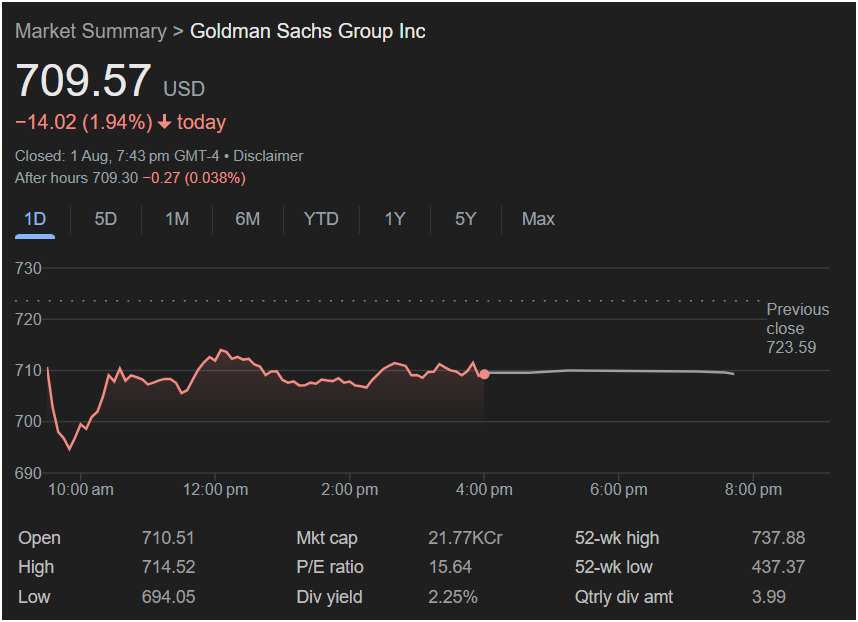Click the Mkt cap label
858x622 pixels.
[x=327, y=538]
